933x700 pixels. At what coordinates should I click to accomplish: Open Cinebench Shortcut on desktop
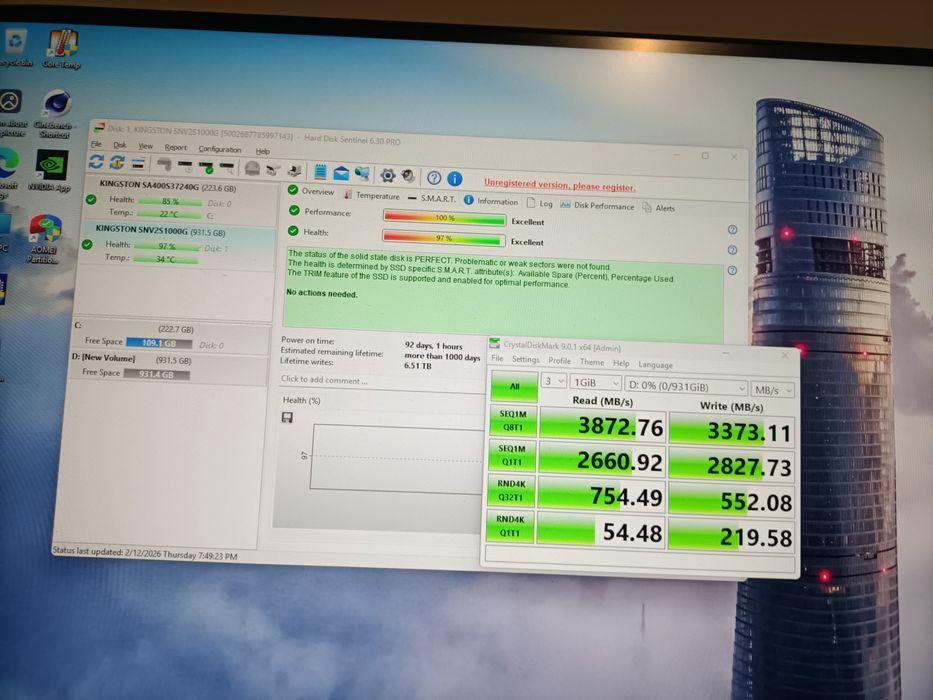[55, 114]
